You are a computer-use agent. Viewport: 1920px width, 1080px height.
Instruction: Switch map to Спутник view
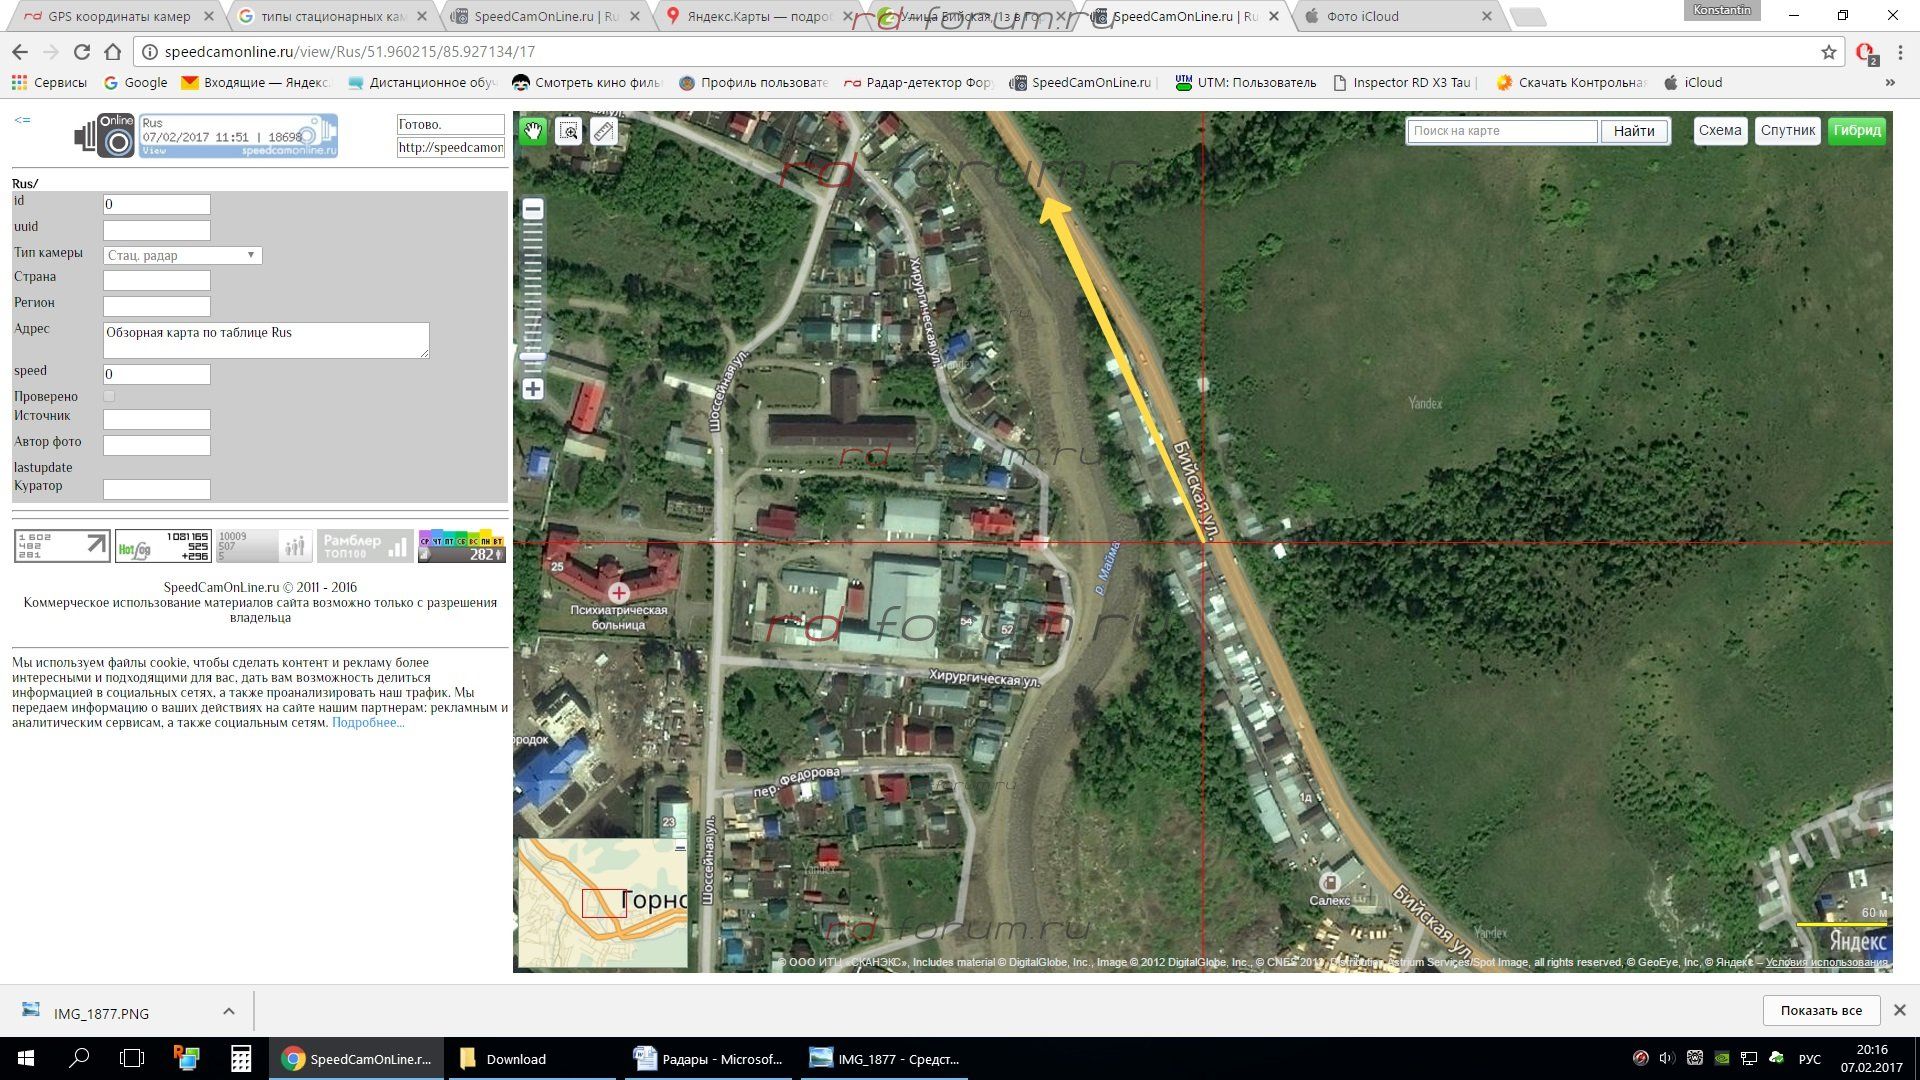tap(1787, 131)
